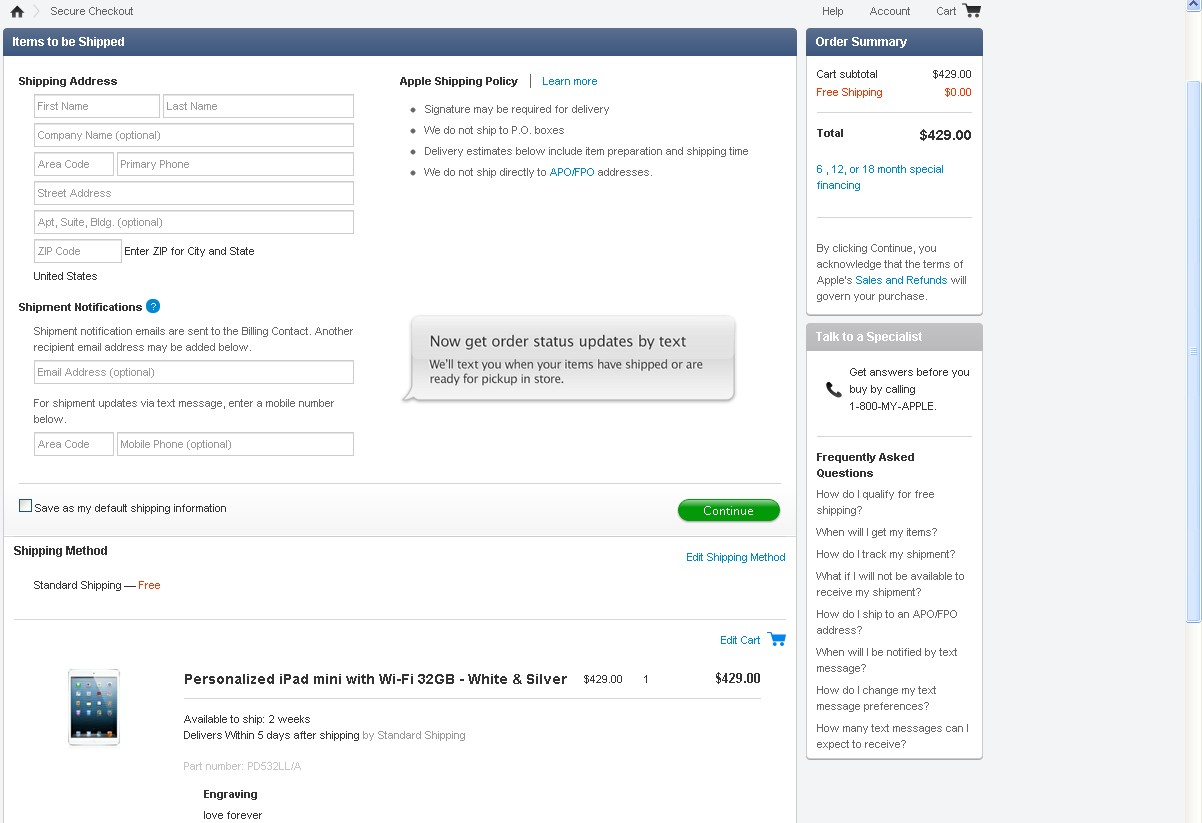The width and height of the screenshot is (1202, 823).
Task: Click Edit Shipping Method link
Action: pyautogui.click(x=736, y=557)
